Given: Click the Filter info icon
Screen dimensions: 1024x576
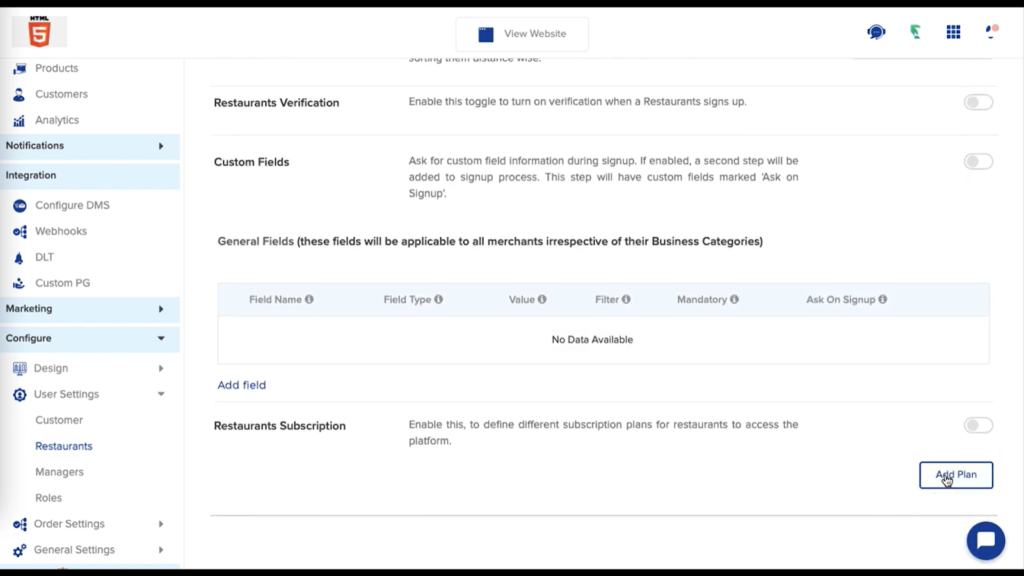Looking at the screenshot, I should pos(626,299).
